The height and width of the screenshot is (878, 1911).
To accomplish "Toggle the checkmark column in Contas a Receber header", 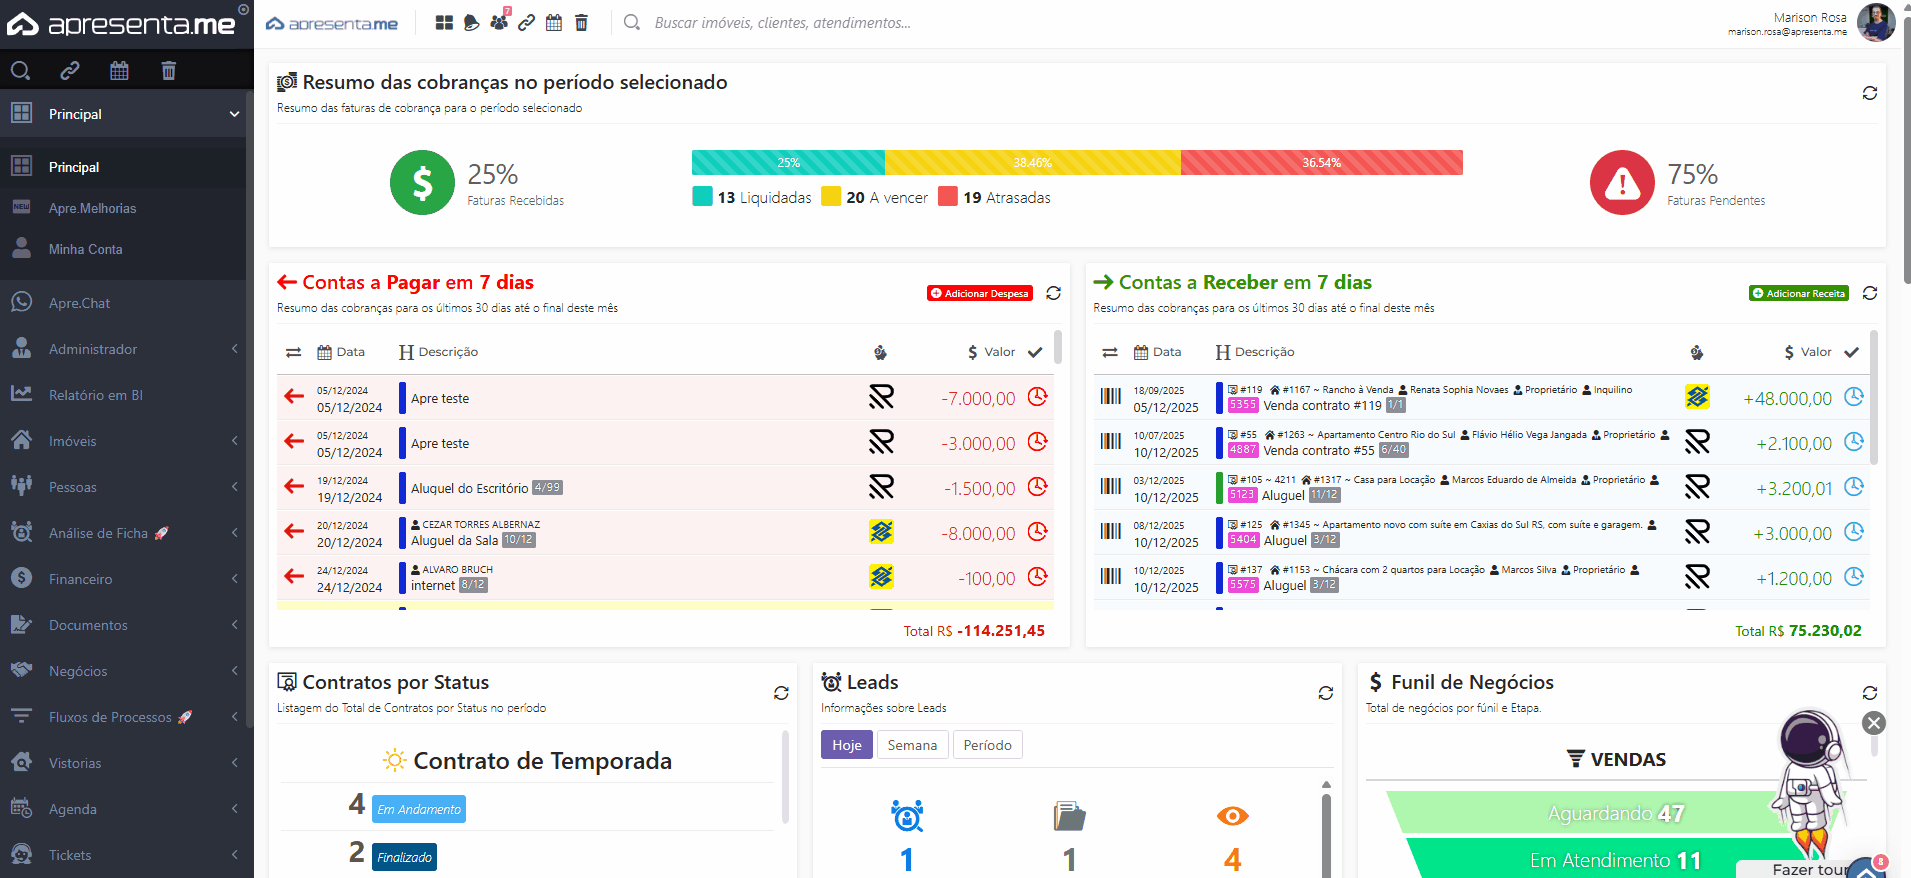I will pyautogui.click(x=1851, y=352).
